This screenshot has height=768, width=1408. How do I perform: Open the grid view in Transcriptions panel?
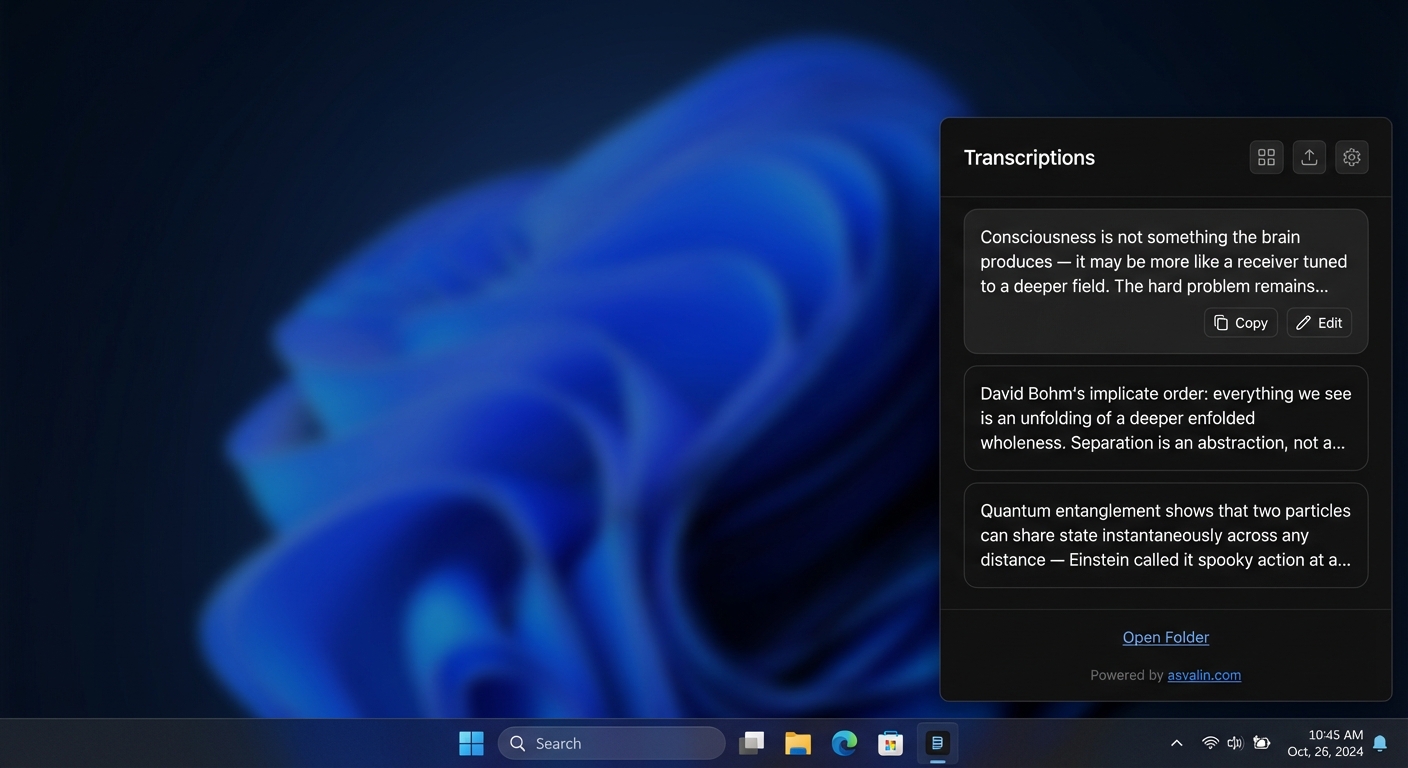(x=1266, y=157)
